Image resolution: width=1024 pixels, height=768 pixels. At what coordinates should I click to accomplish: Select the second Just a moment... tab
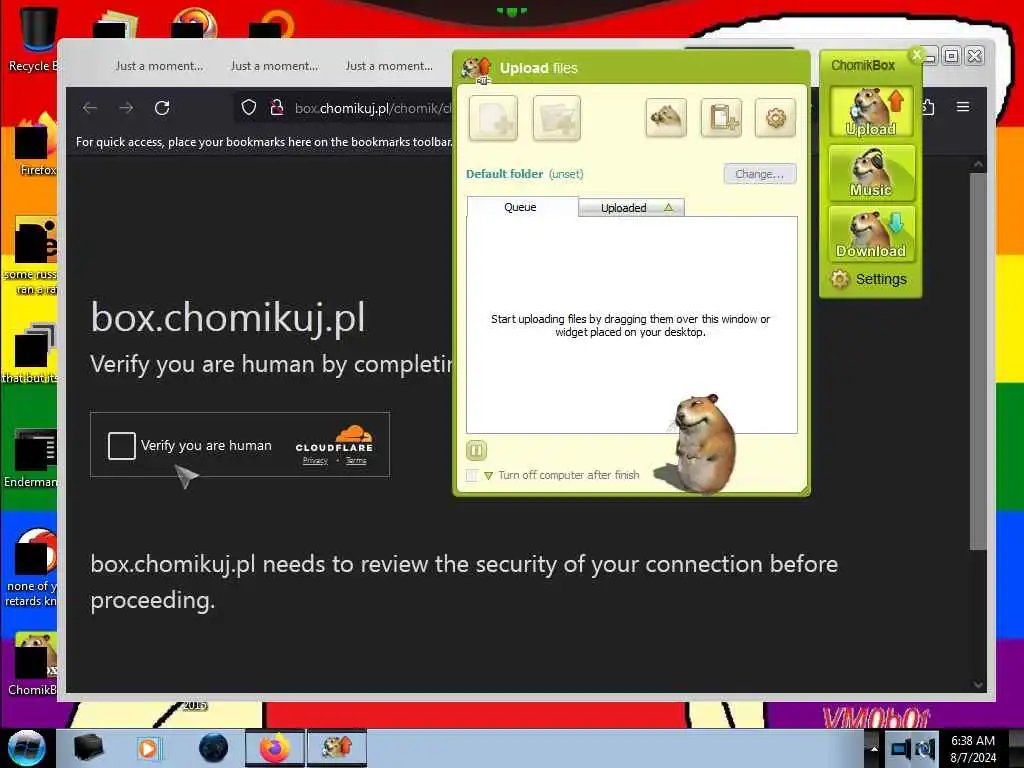coord(274,66)
